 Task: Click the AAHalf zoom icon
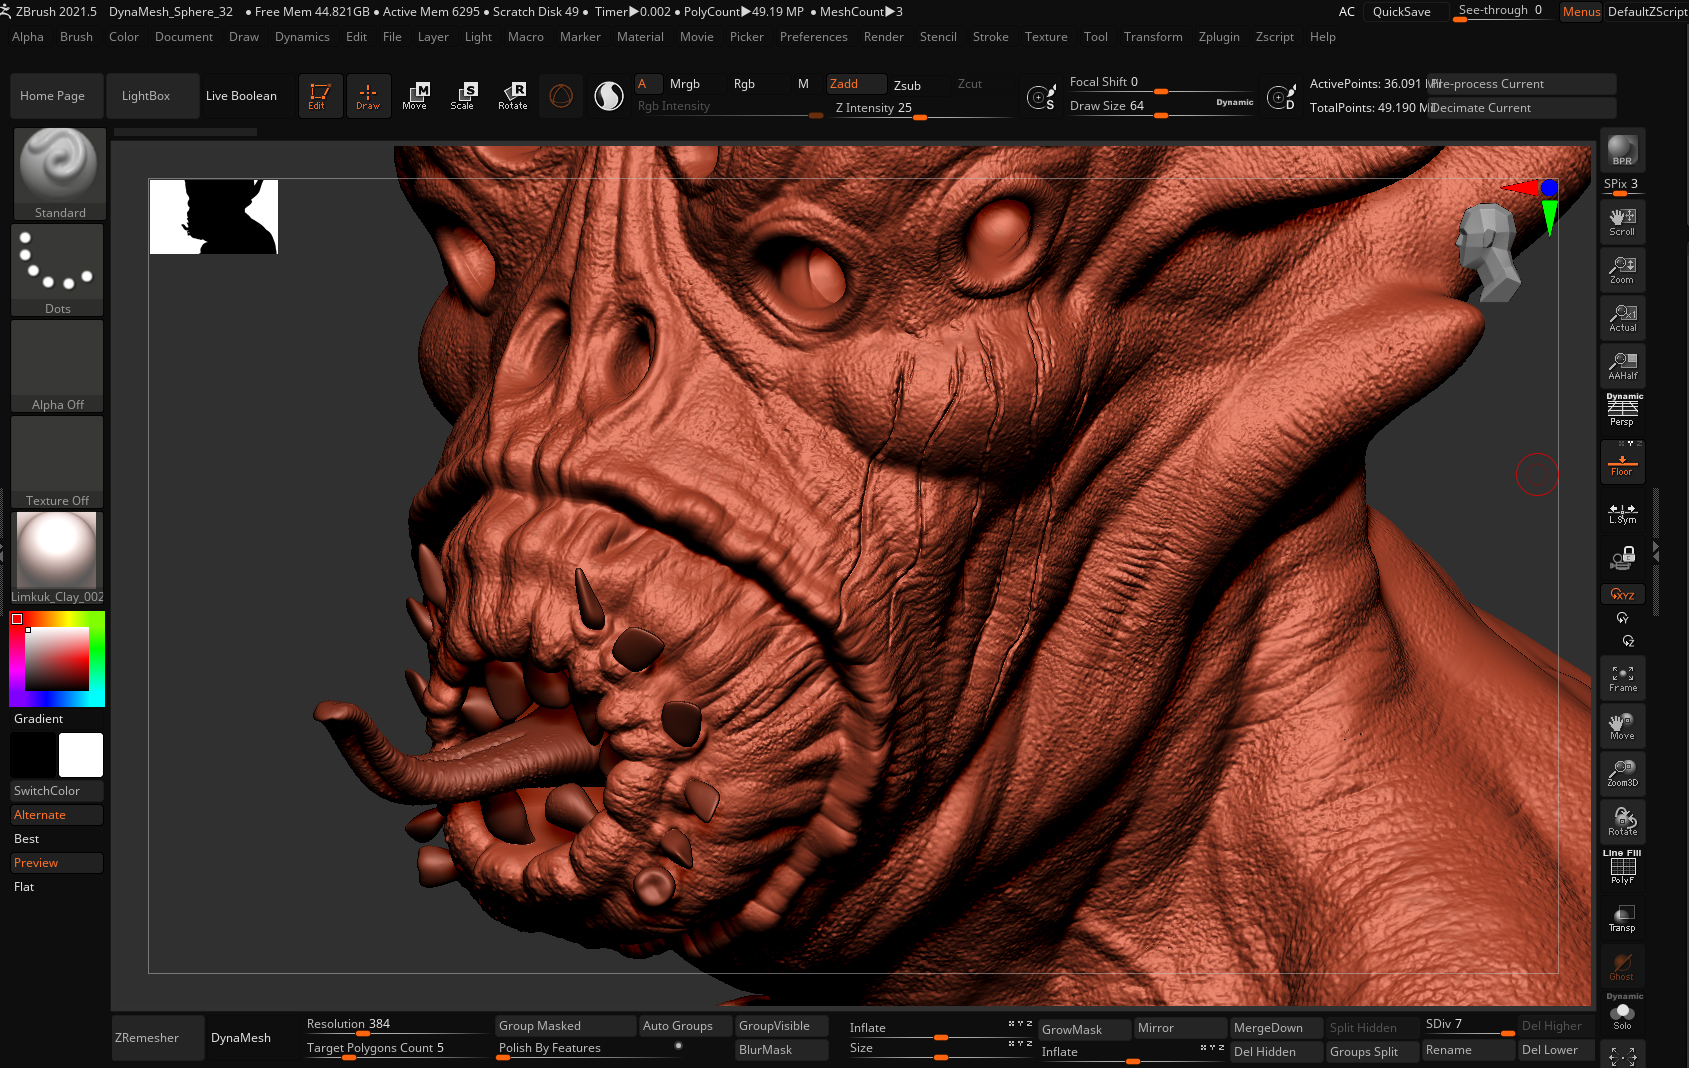click(x=1622, y=366)
